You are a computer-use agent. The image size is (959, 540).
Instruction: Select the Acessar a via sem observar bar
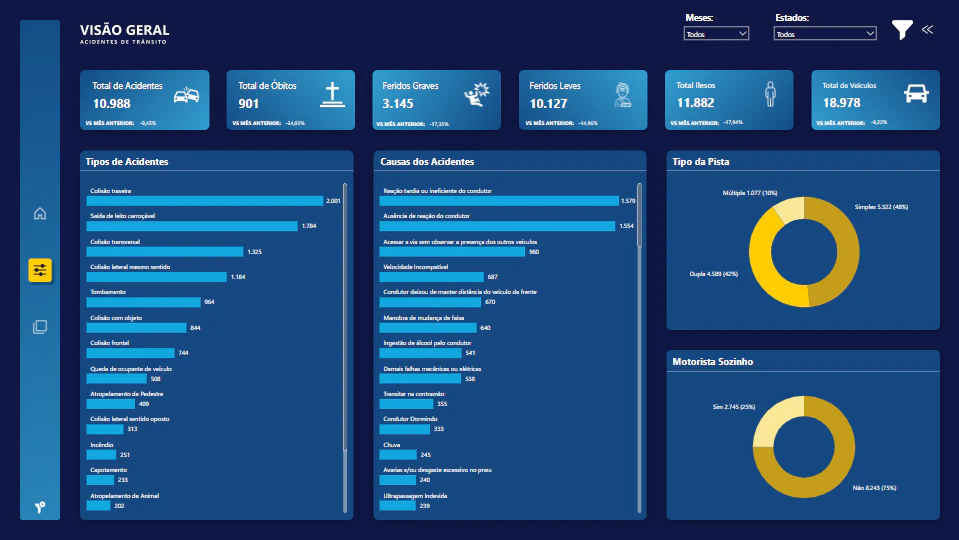coord(453,251)
